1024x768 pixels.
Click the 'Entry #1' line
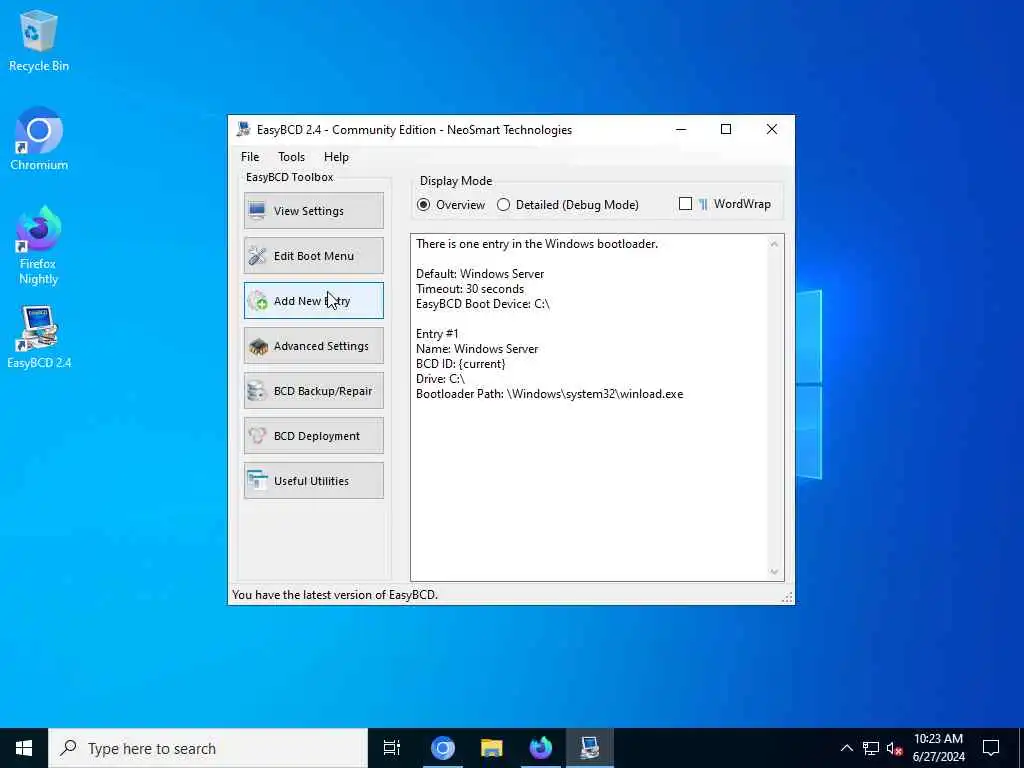[x=437, y=334]
